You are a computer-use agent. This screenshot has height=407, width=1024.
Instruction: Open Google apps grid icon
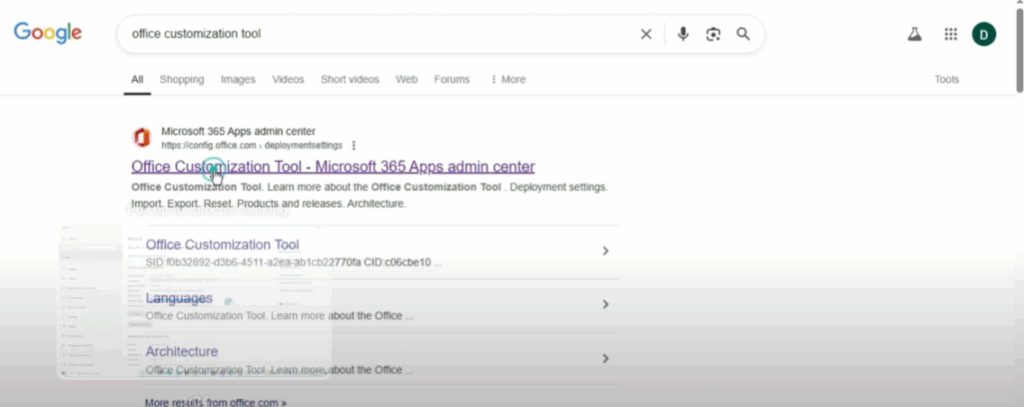pyautogui.click(x=951, y=34)
